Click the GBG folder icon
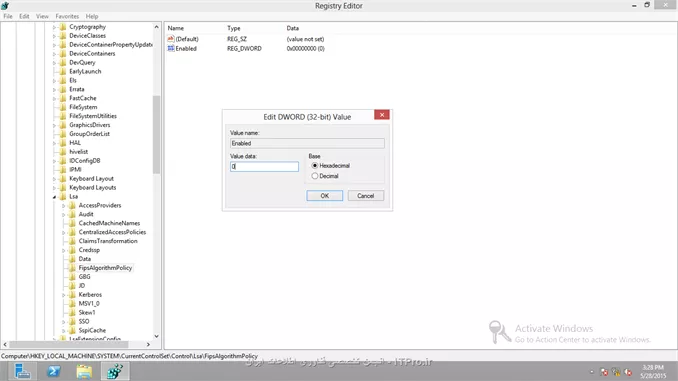 pos(72,277)
